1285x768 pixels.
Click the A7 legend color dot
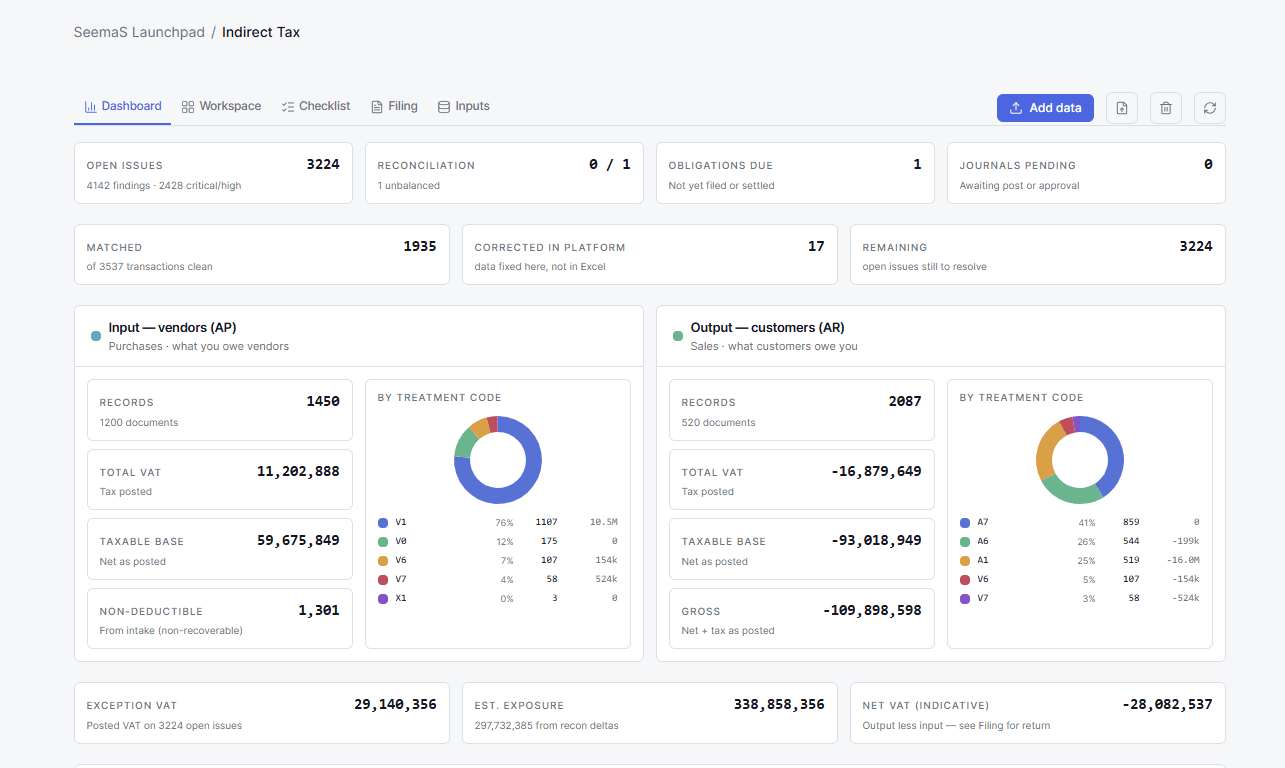(964, 522)
